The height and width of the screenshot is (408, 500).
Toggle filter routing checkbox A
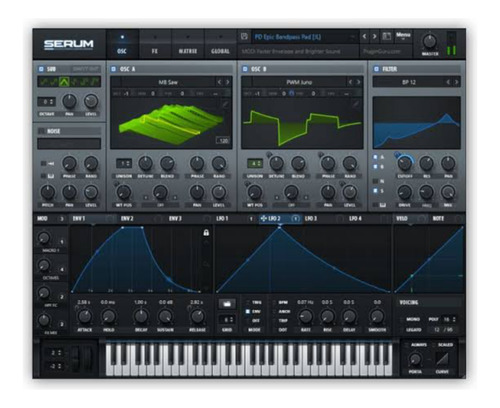point(375,157)
